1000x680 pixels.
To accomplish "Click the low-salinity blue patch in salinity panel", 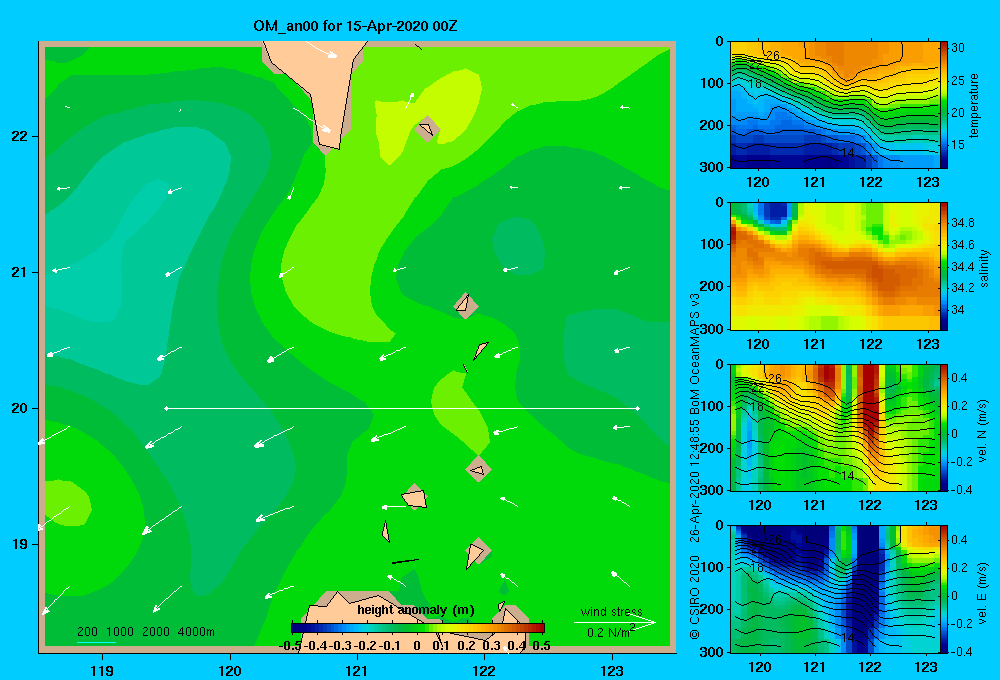I will [x=774, y=214].
